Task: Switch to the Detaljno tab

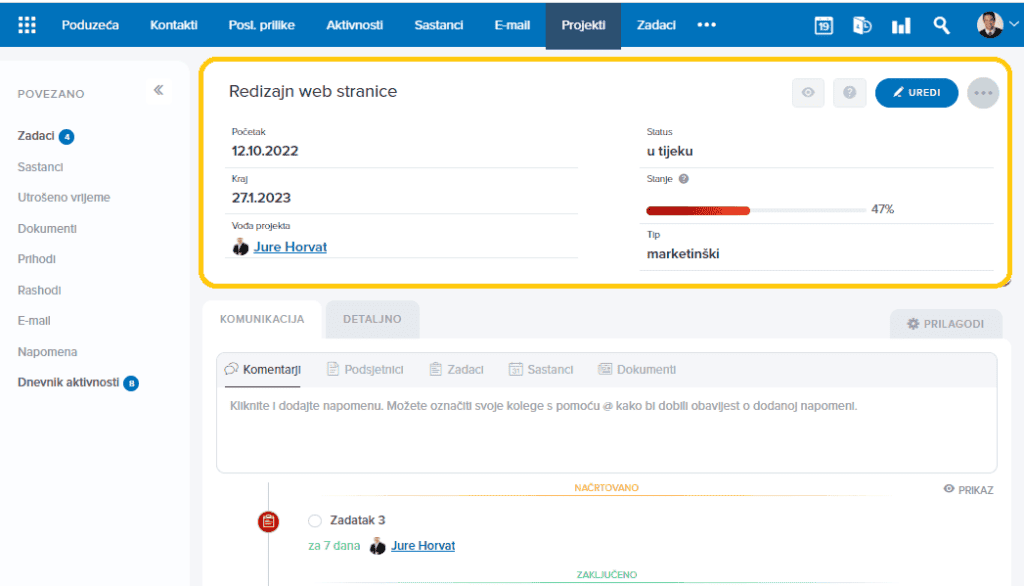Action: coord(372,319)
